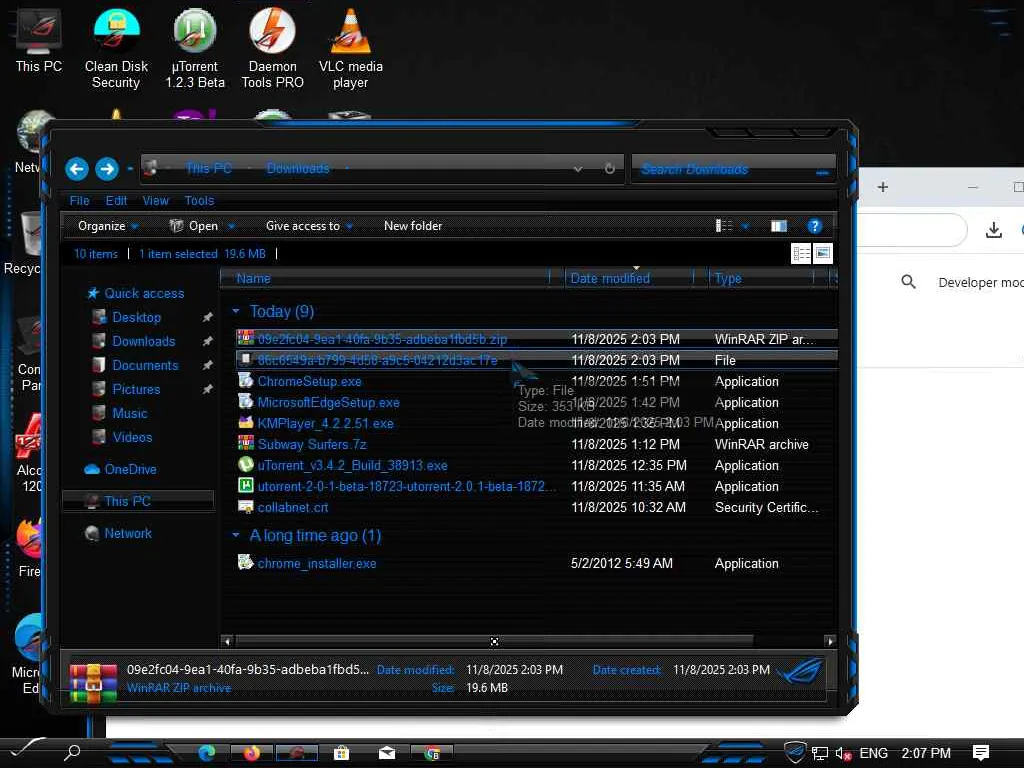Switch to details view icon
Viewport: 1024px width, 768px height.
click(801, 253)
